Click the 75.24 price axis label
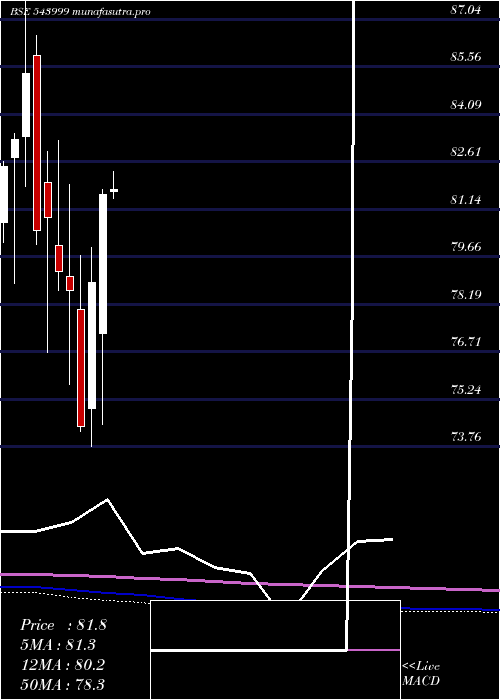 point(466,390)
